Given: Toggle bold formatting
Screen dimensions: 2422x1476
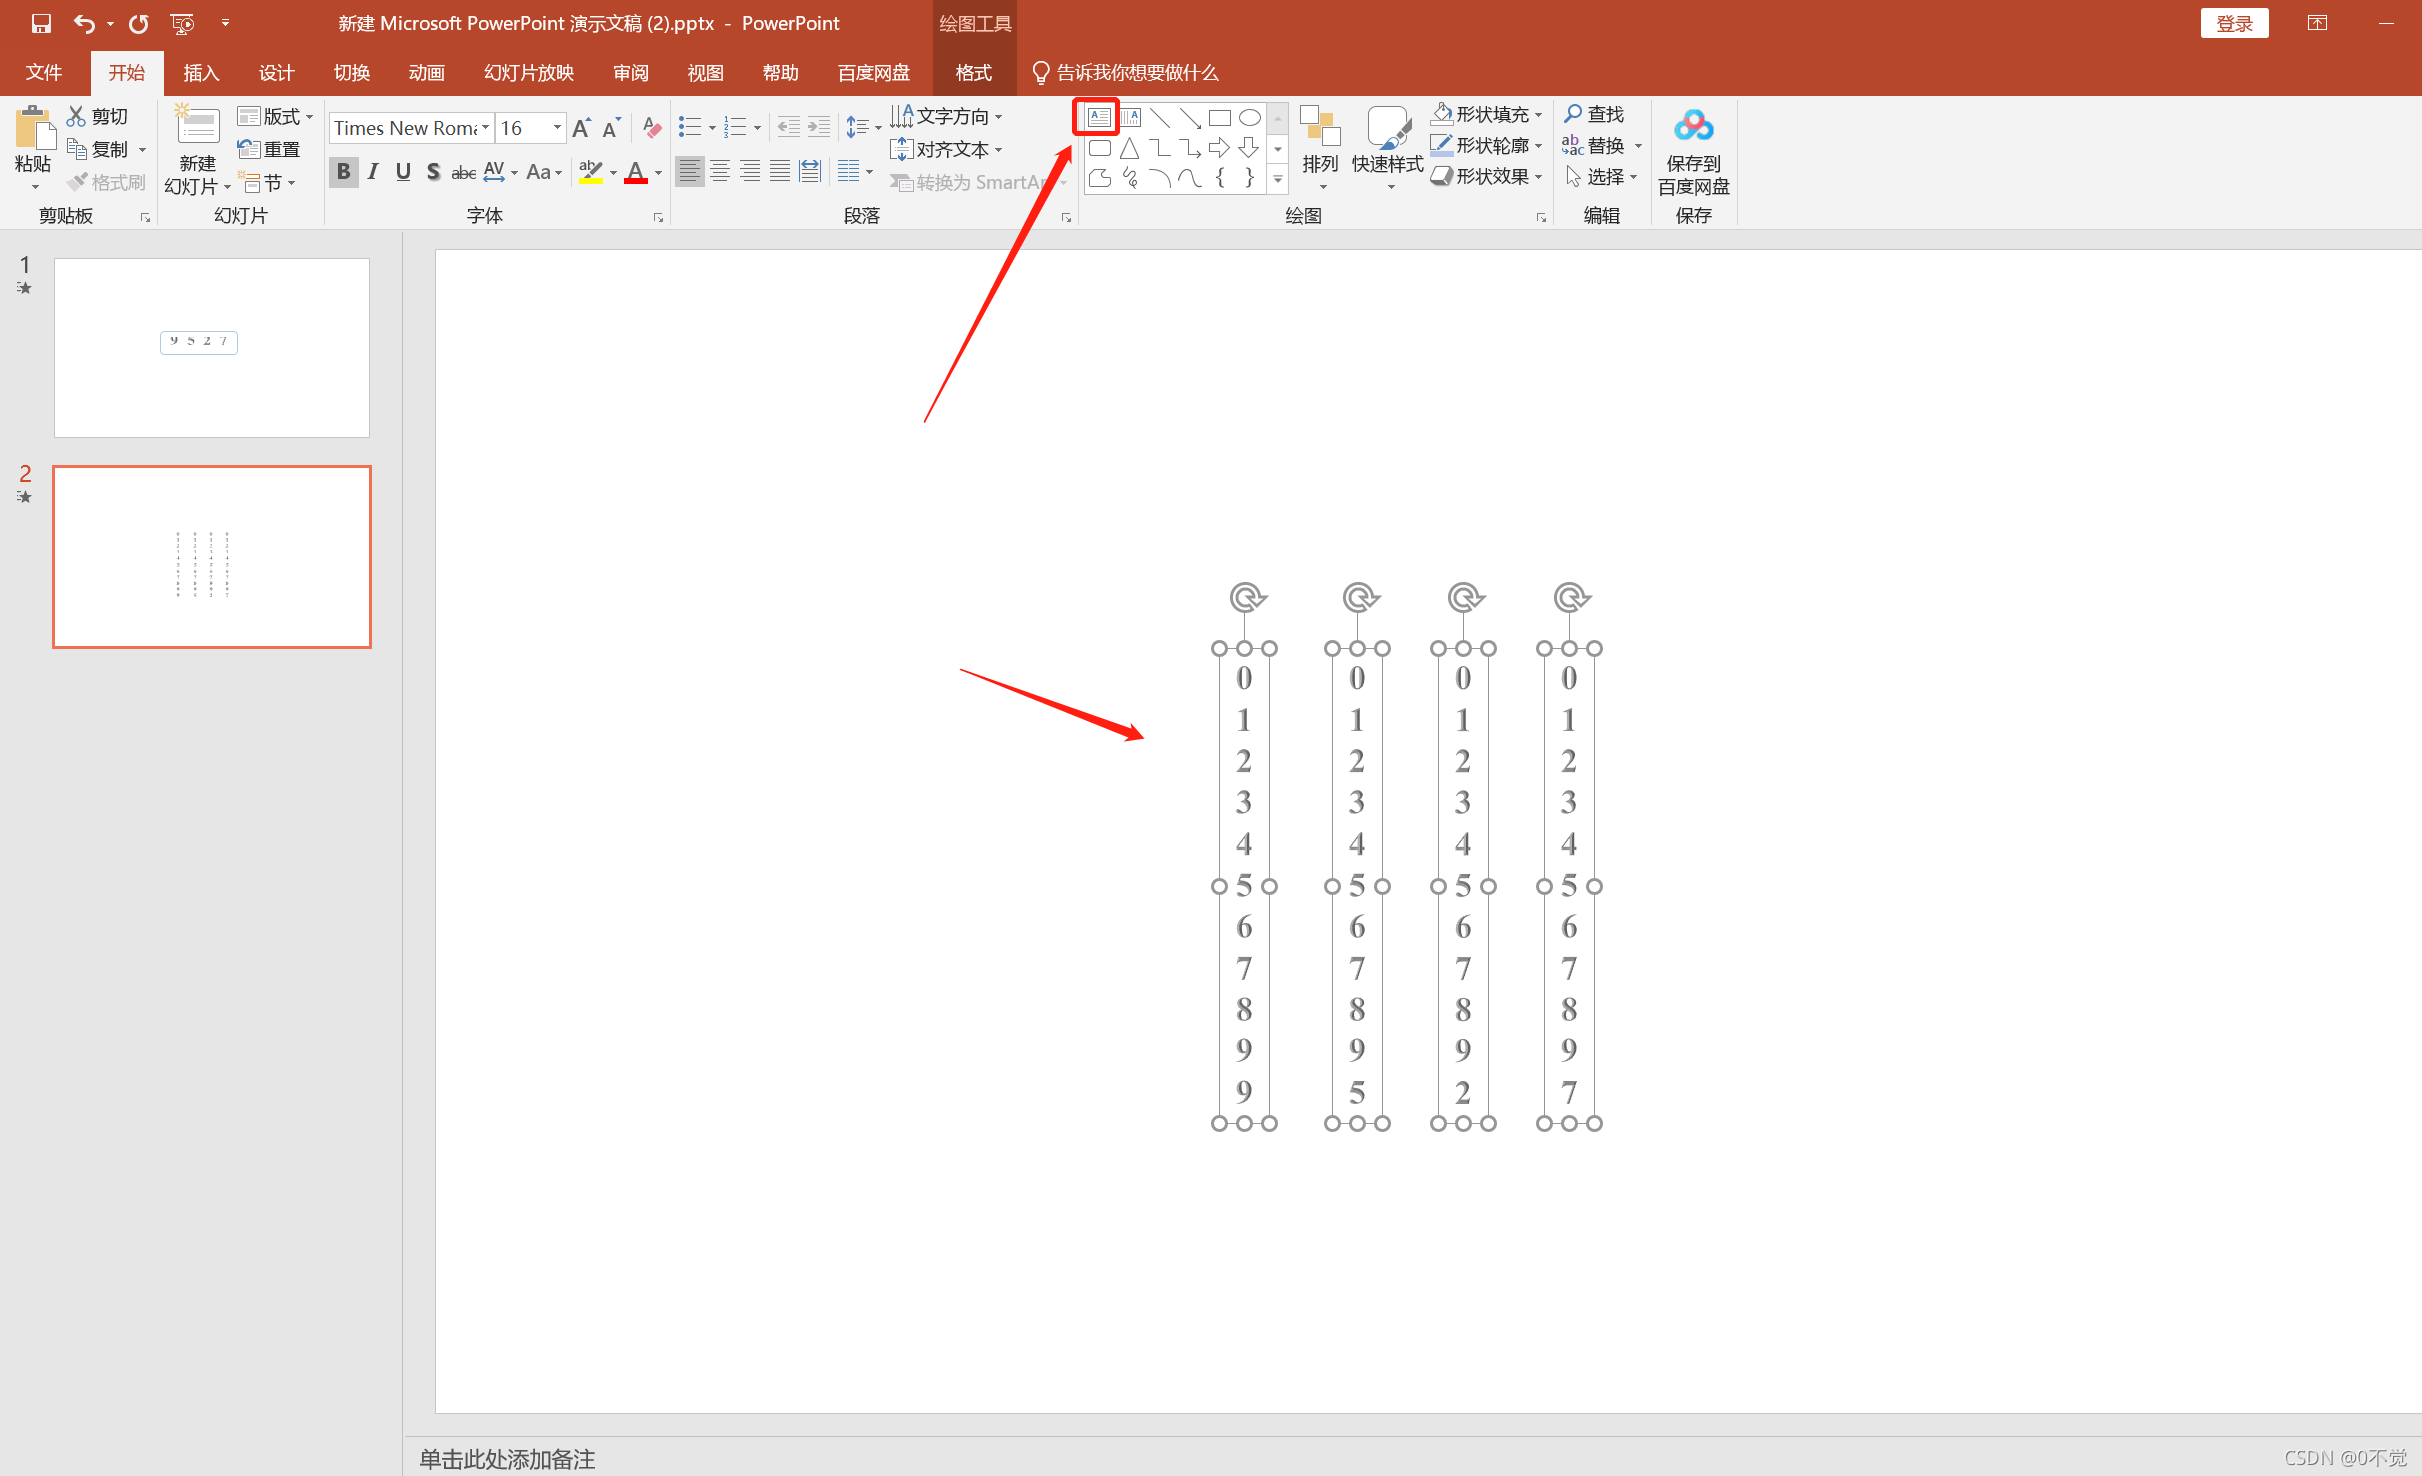Looking at the screenshot, I should pos(343,172).
